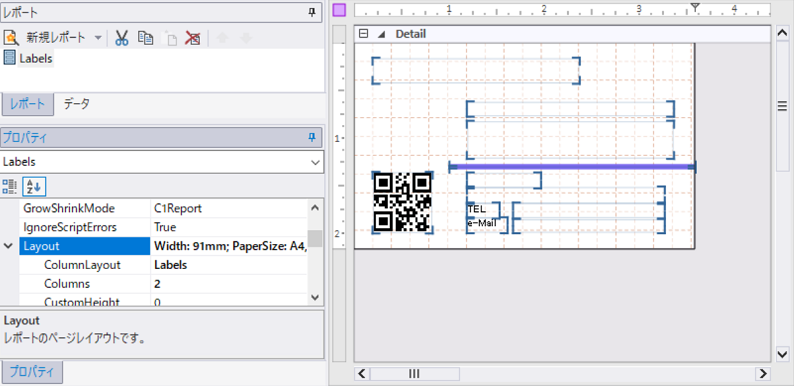Click the bottom プロパティ tab button
794x386 pixels.
point(32,372)
